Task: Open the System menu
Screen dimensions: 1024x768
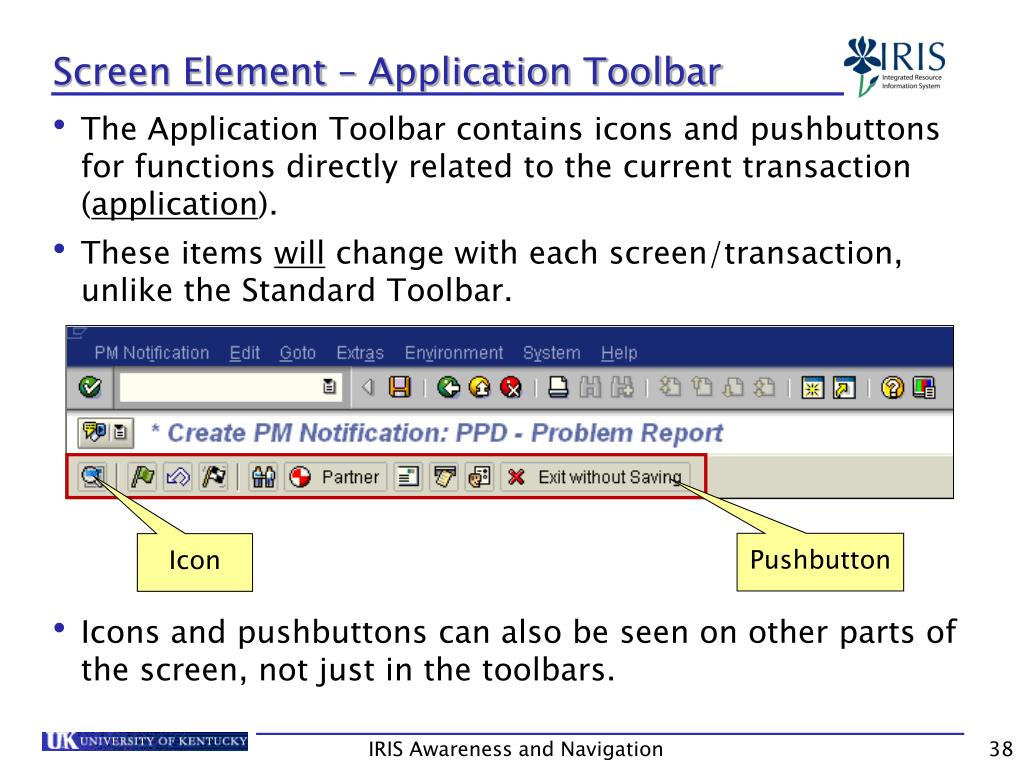Action: coord(551,353)
